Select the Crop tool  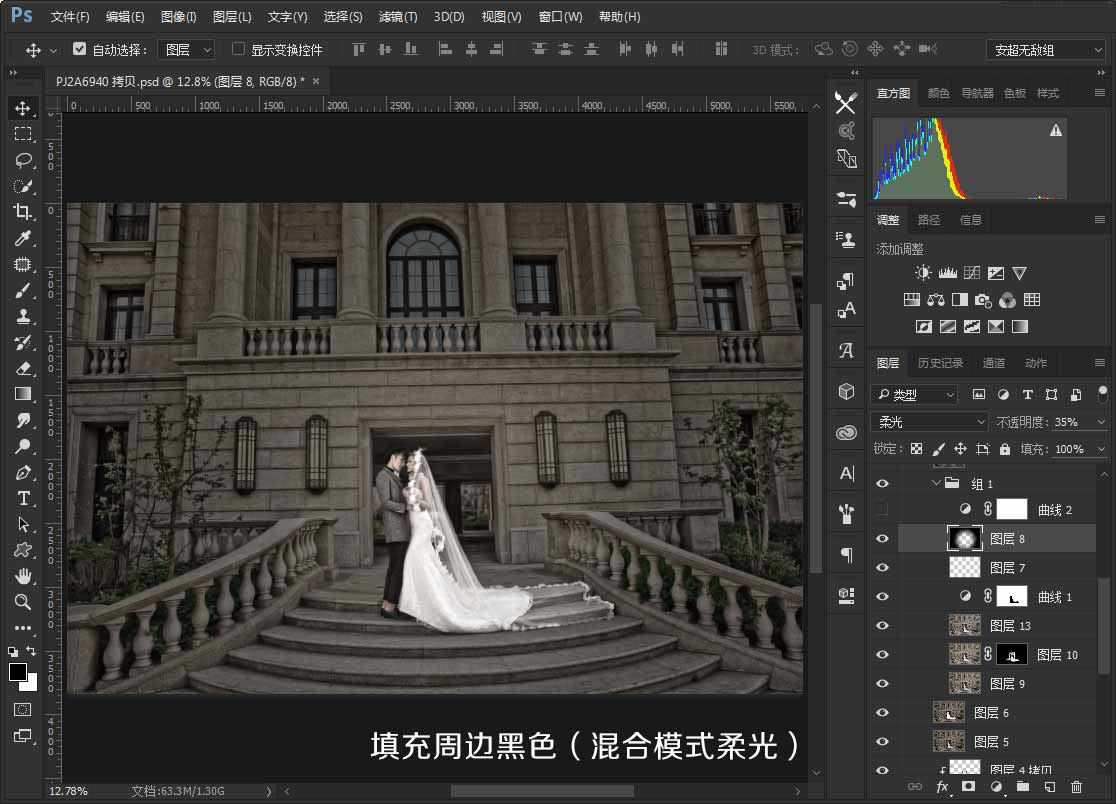(x=24, y=212)
